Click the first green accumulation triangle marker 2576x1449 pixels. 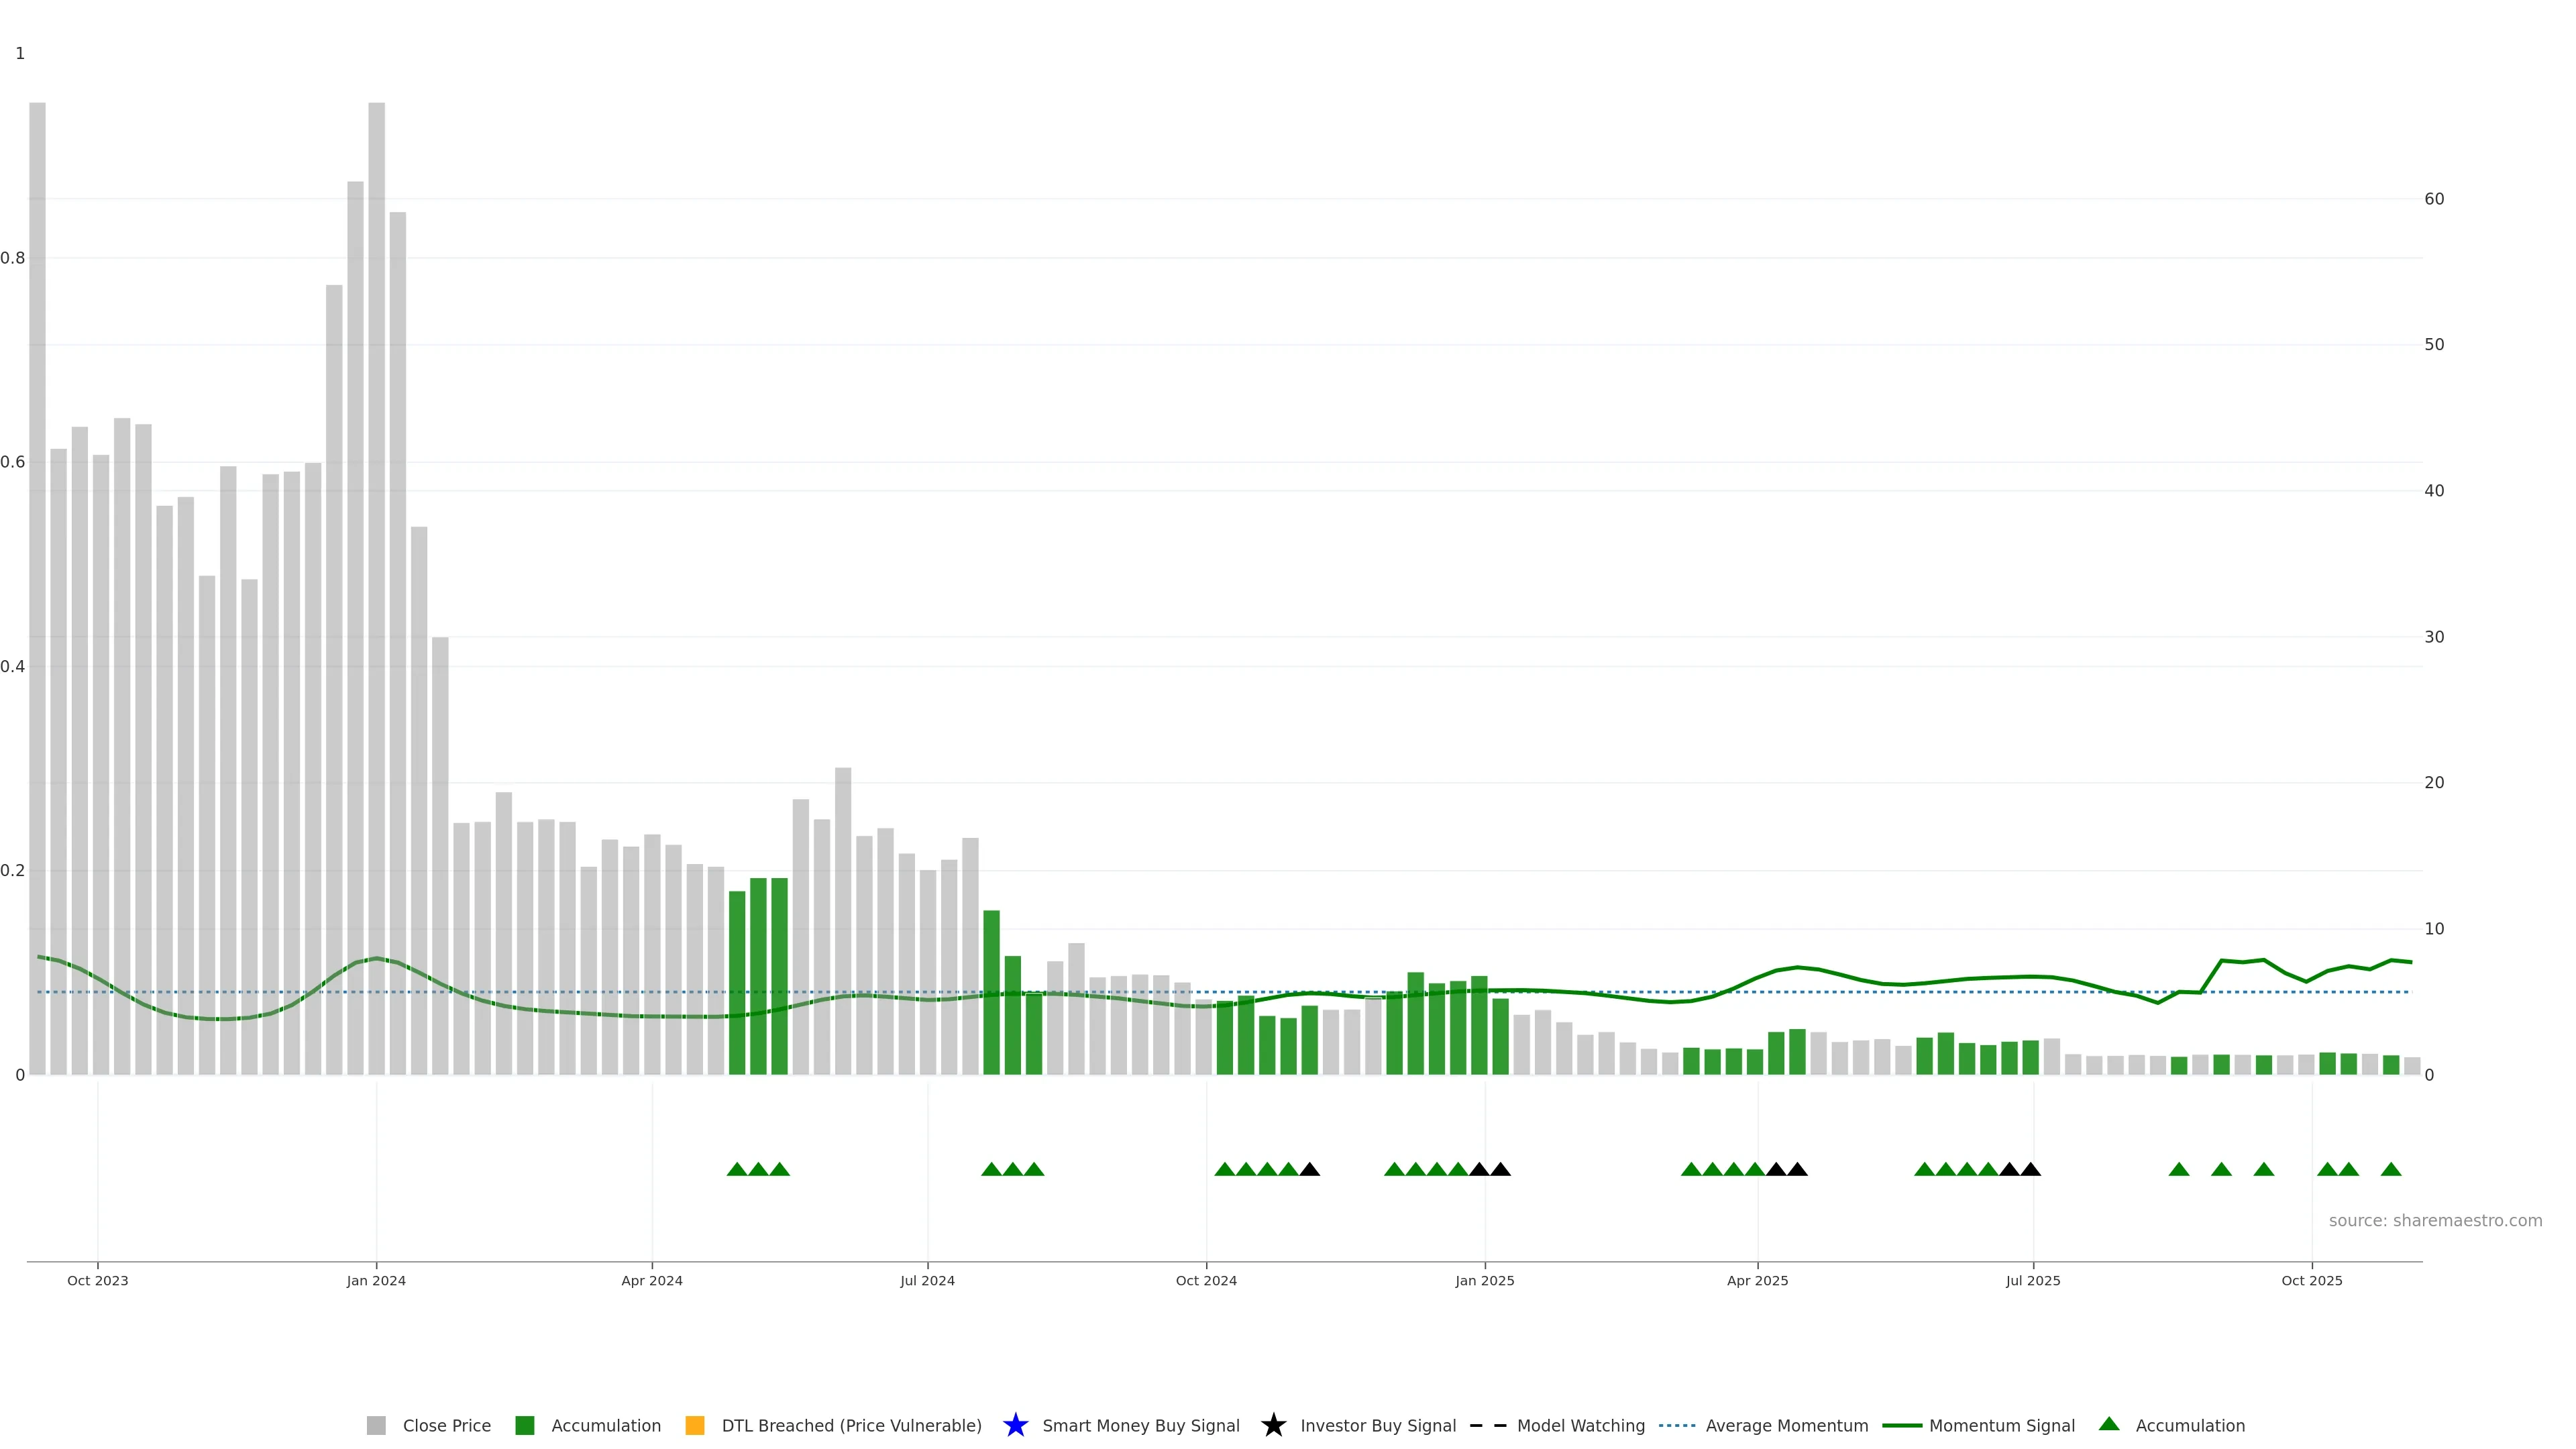(737, 1169)
